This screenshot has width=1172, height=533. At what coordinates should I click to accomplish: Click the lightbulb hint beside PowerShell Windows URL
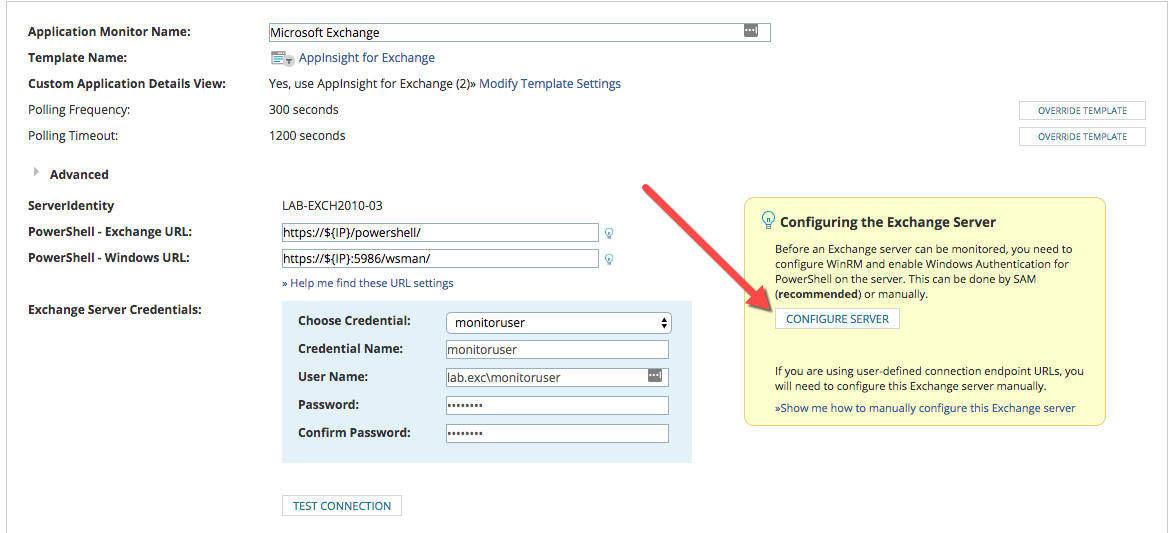tap(608, 259)
